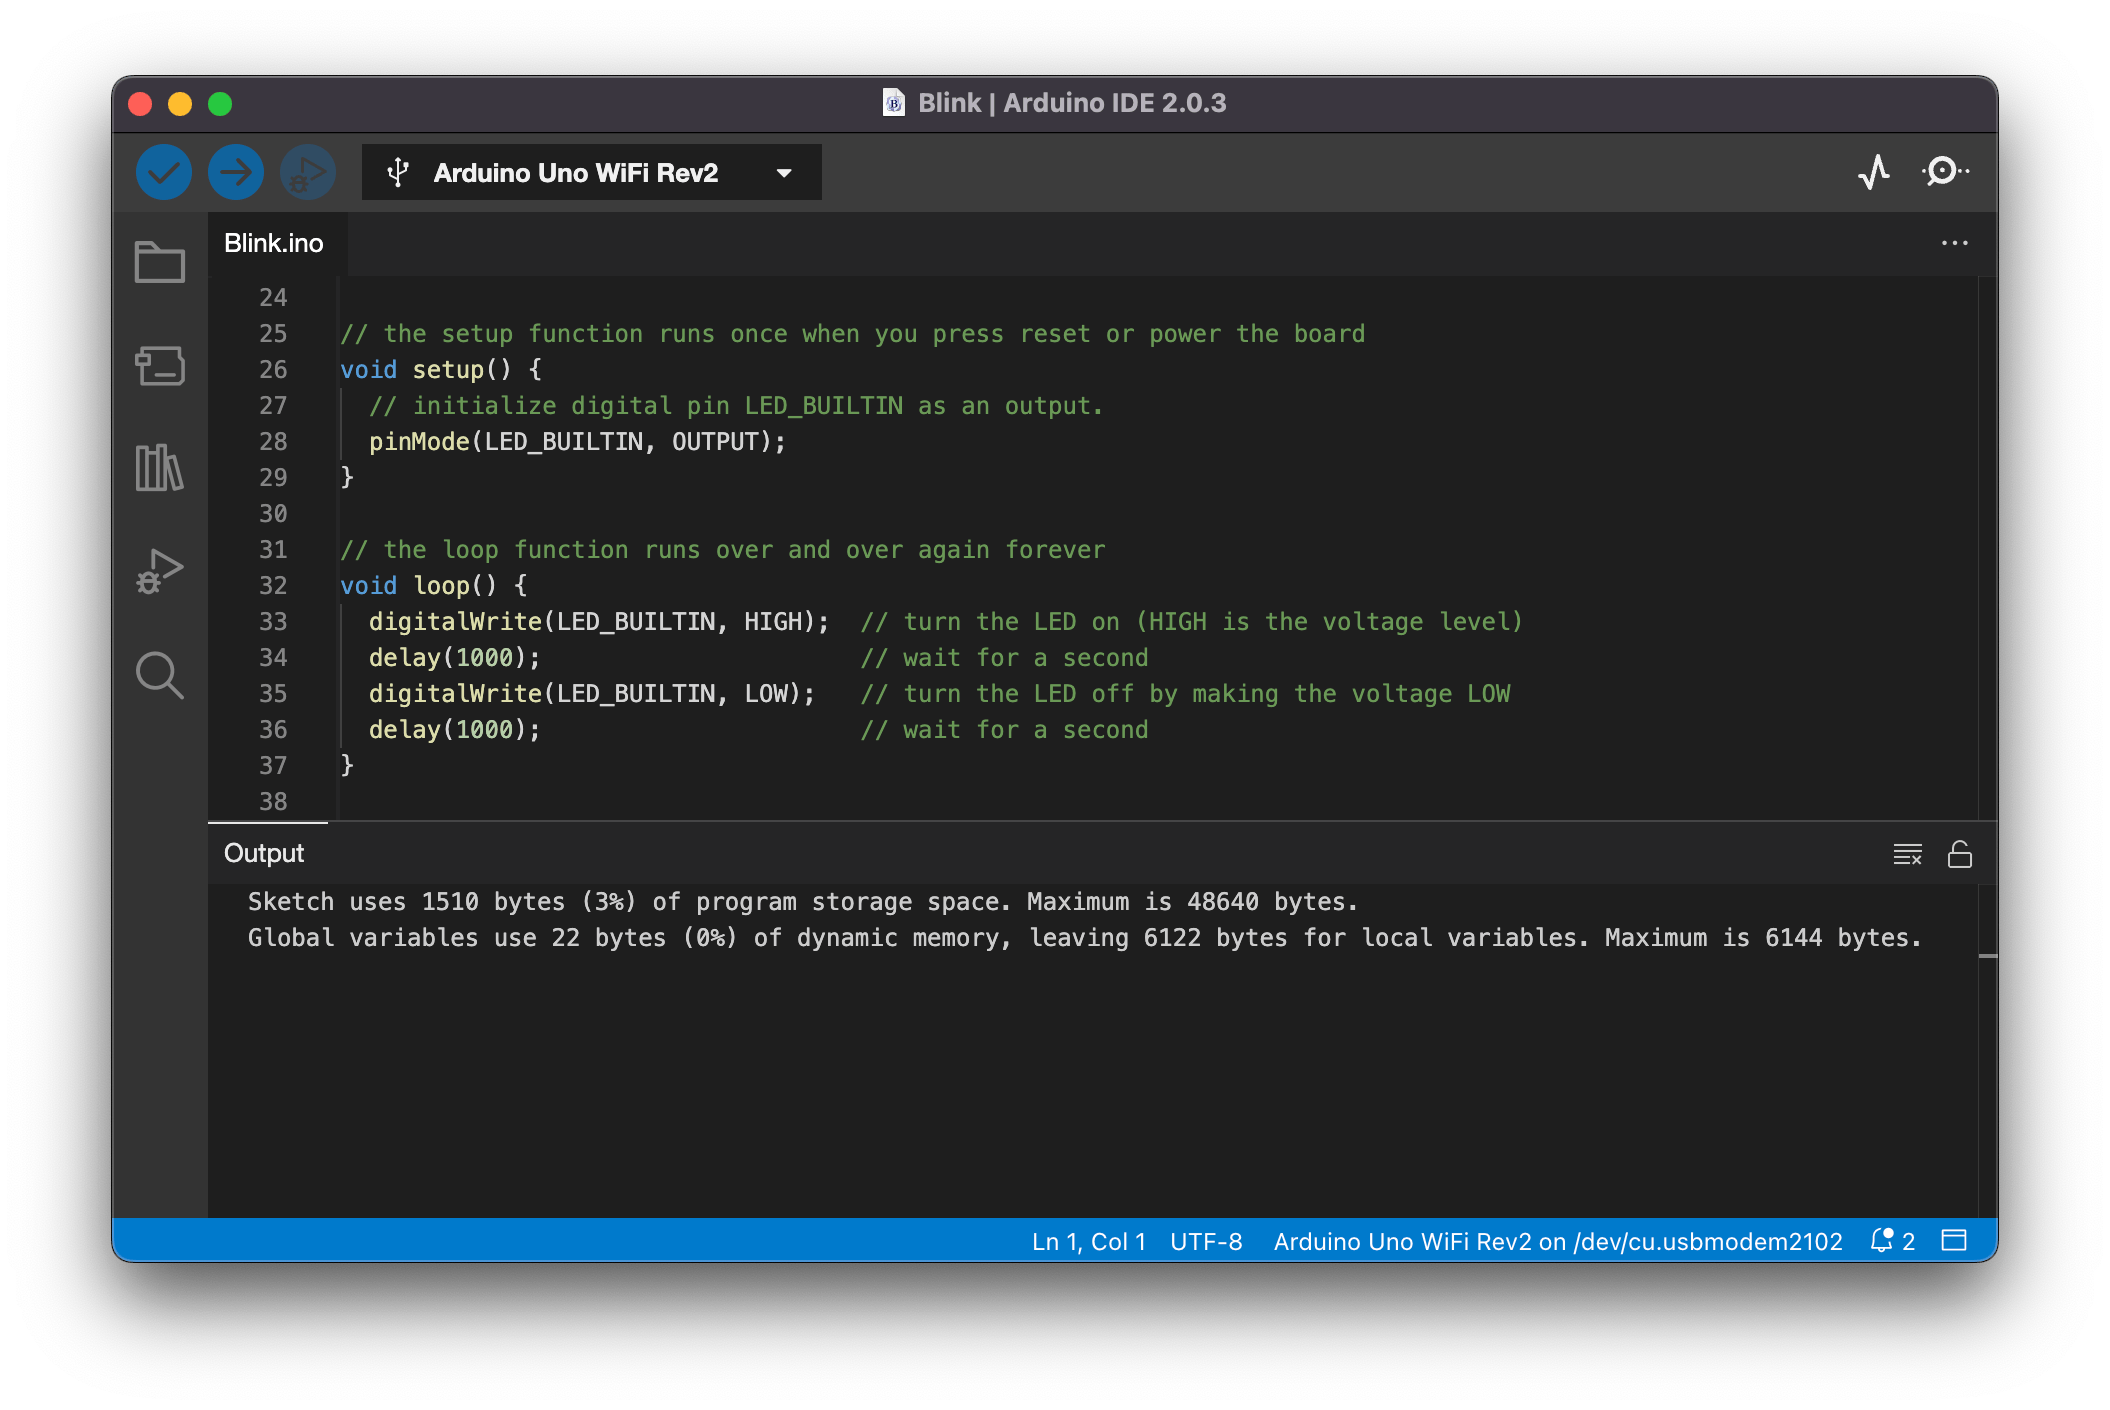
Task: Click the UTF-8 encoding status item
Action: 1206,1241
